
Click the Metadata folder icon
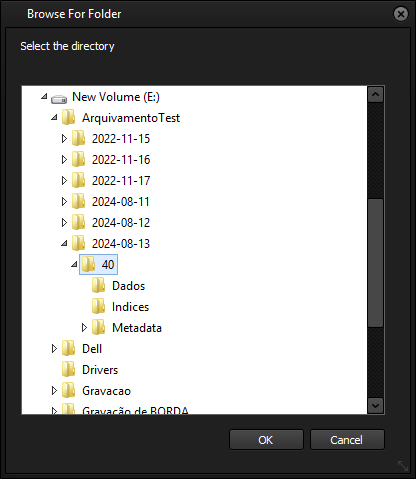(99, 328)
